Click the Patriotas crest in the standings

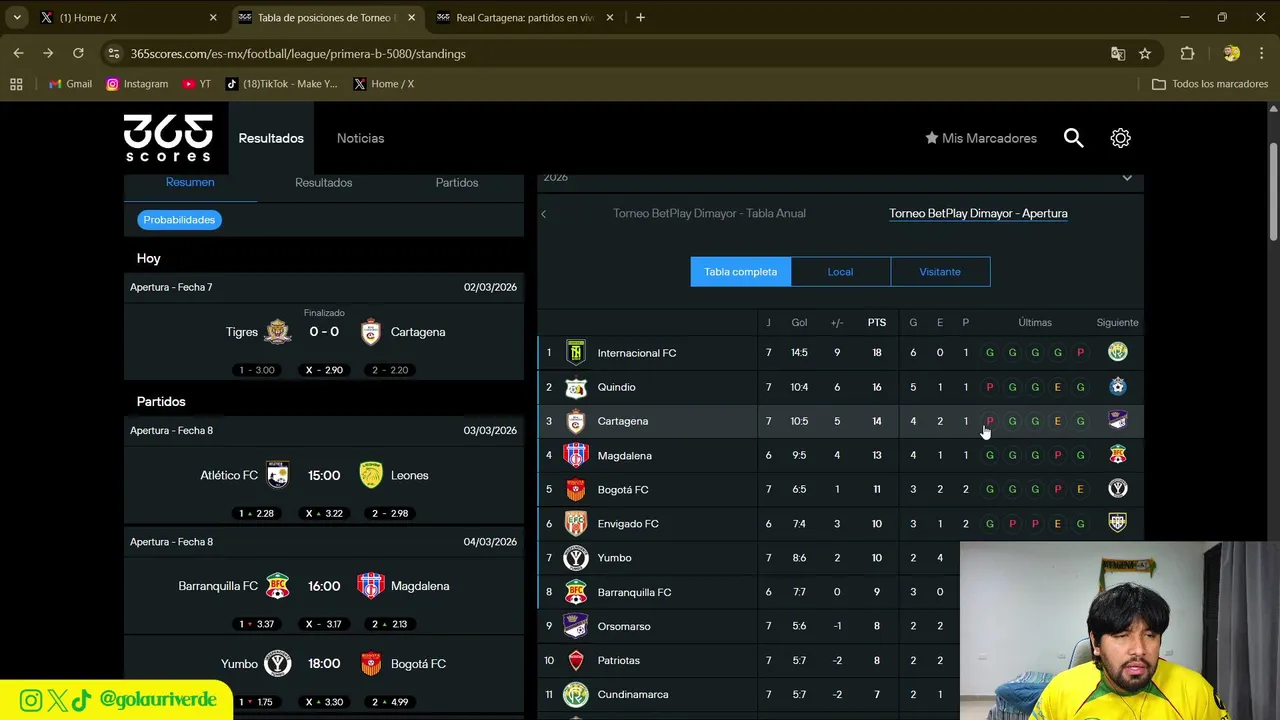[x=576, y=660]
